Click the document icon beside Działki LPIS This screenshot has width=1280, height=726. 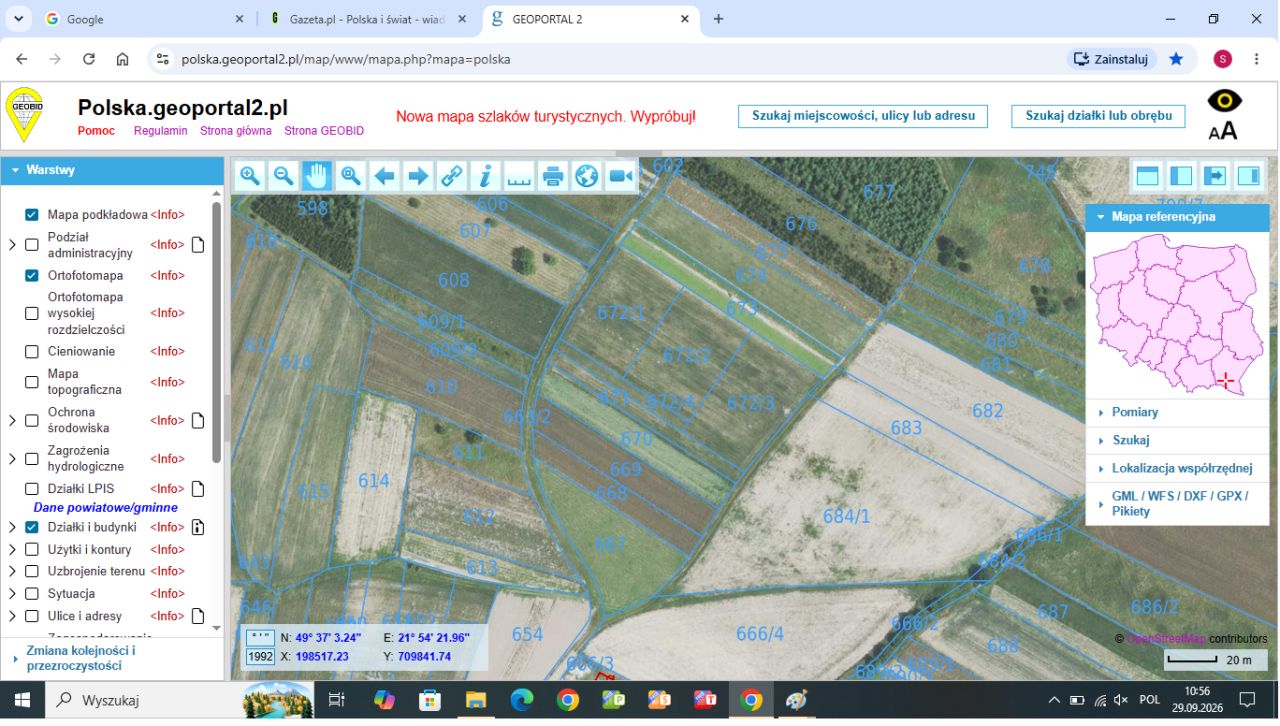(198, 489)
